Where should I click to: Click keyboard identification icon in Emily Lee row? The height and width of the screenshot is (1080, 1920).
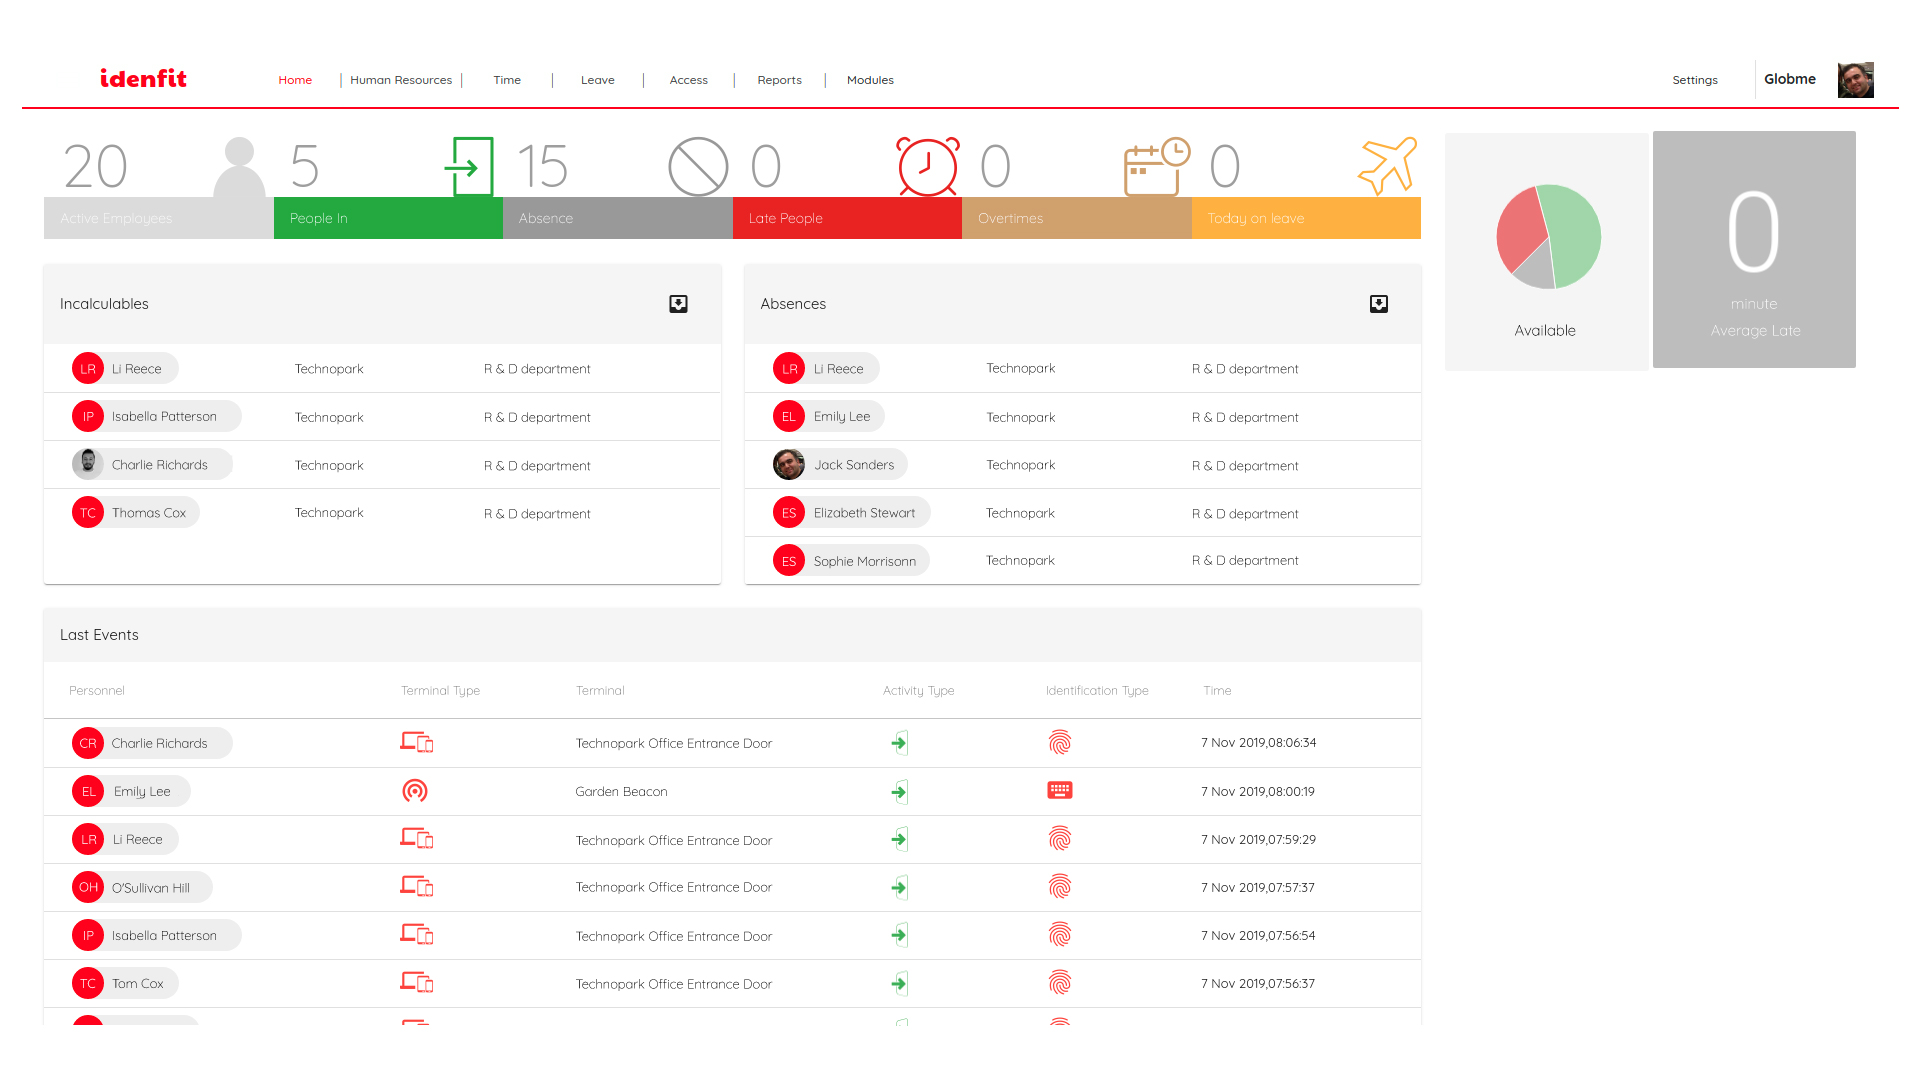[1060, 791]
